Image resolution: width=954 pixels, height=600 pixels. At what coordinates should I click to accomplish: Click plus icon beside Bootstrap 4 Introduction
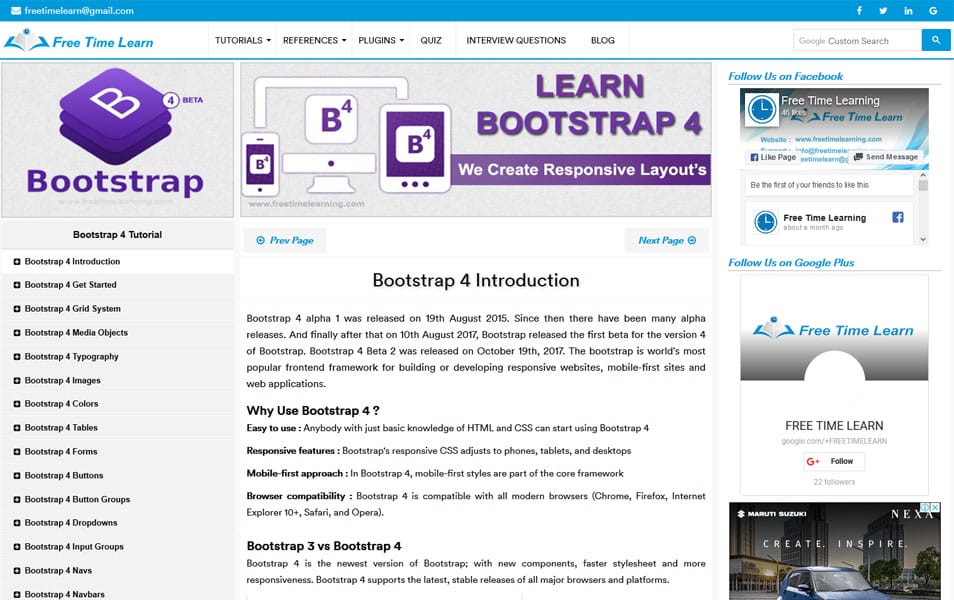[17, 262]
